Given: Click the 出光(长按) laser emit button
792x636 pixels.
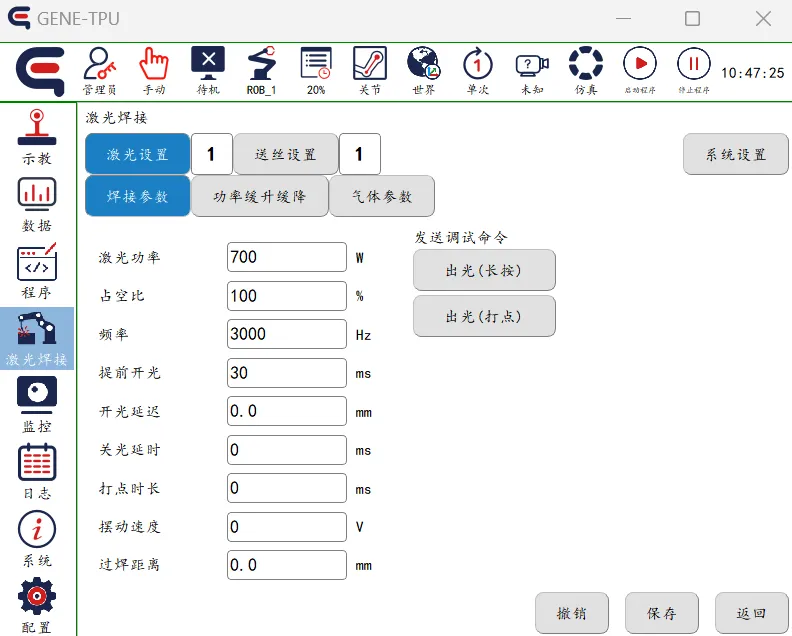Looking at the screenshot, I should pos(484,270).
